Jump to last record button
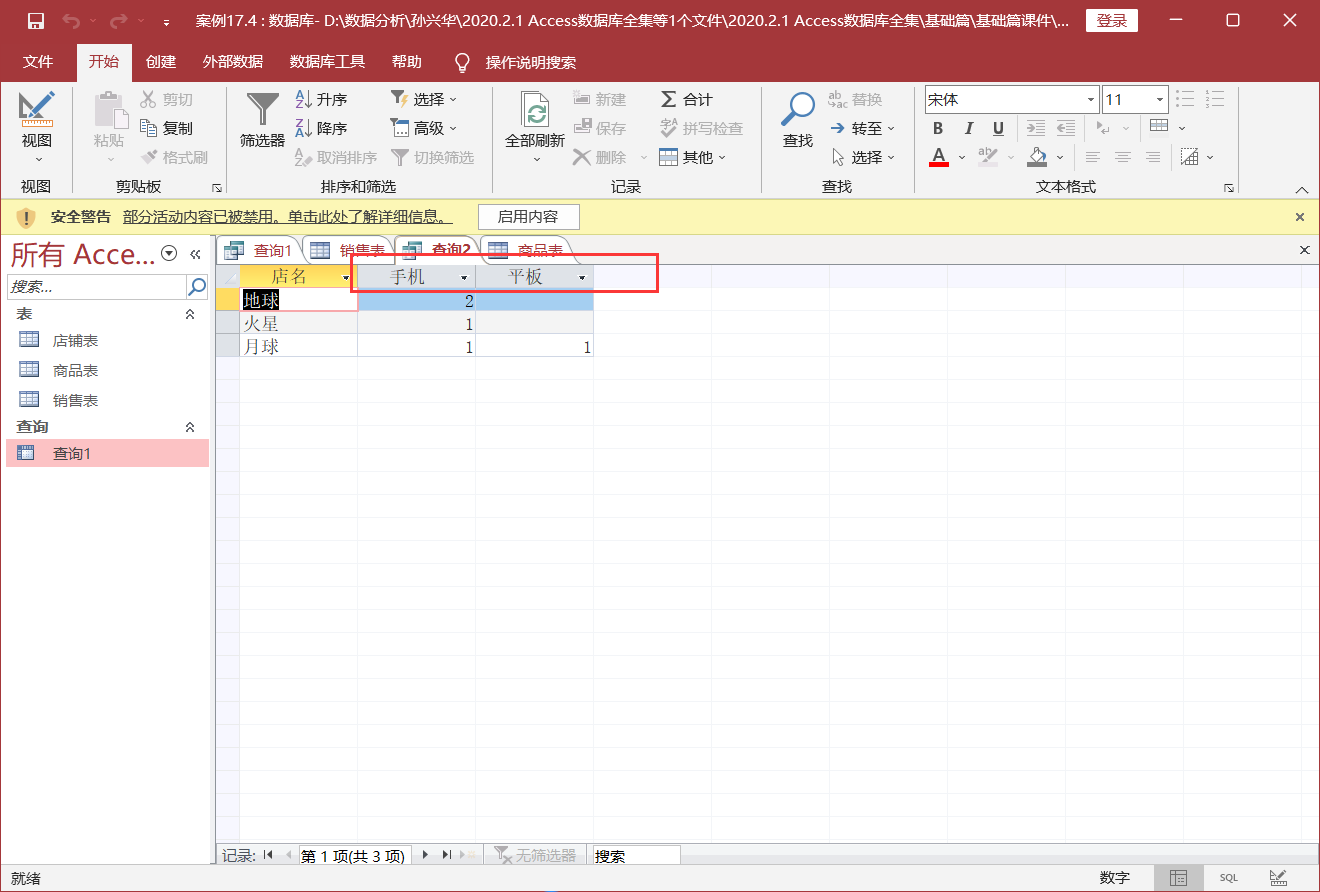The height and width of the screenshot is (892, 1320). tap(447, 856)
